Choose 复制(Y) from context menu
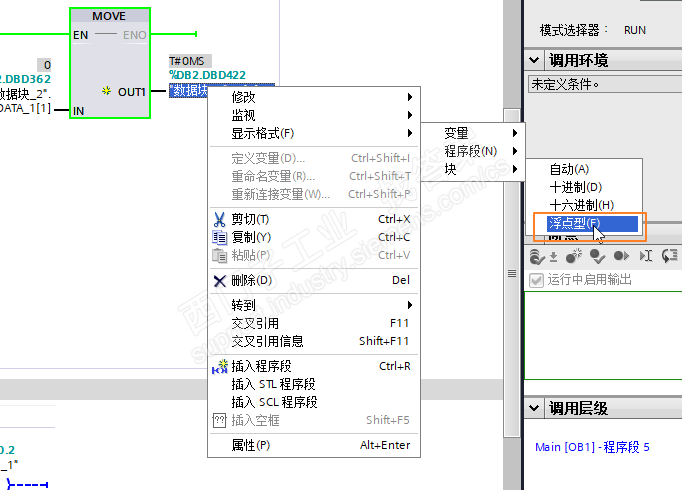Viewport: 682px width, 490px height. [x=314, y=237]
